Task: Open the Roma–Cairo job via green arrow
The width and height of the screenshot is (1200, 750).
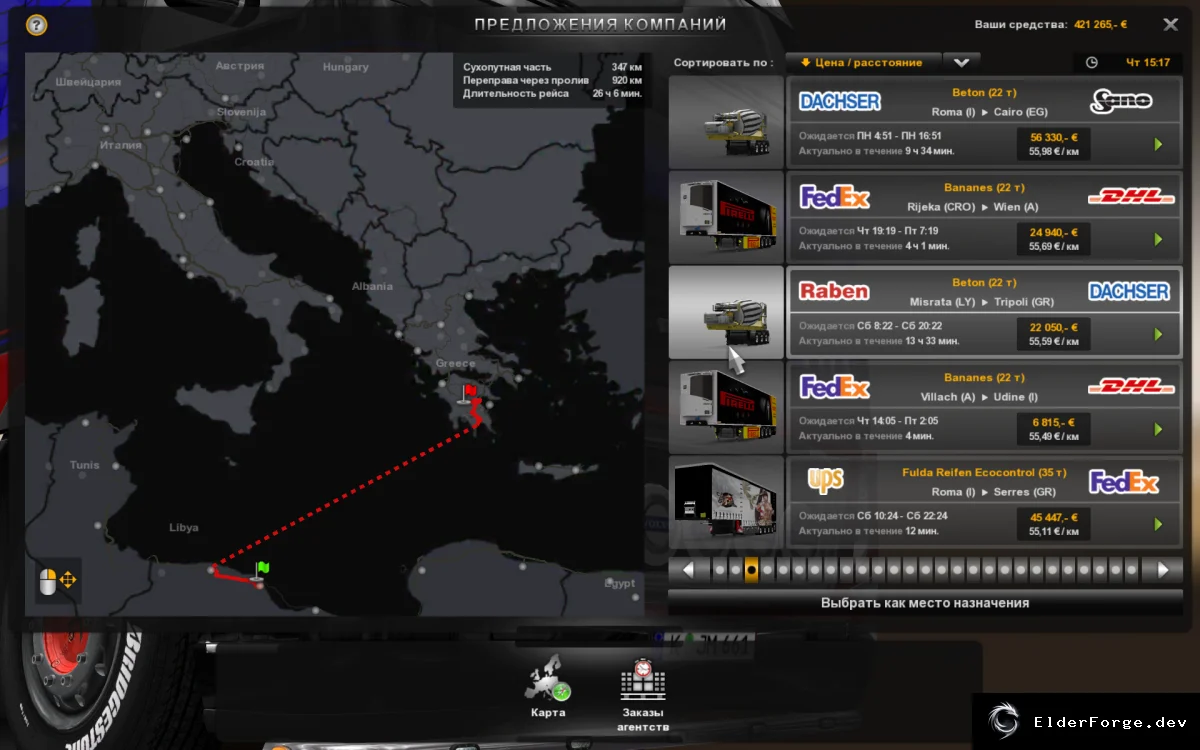Action: (x=1158, y=144)
